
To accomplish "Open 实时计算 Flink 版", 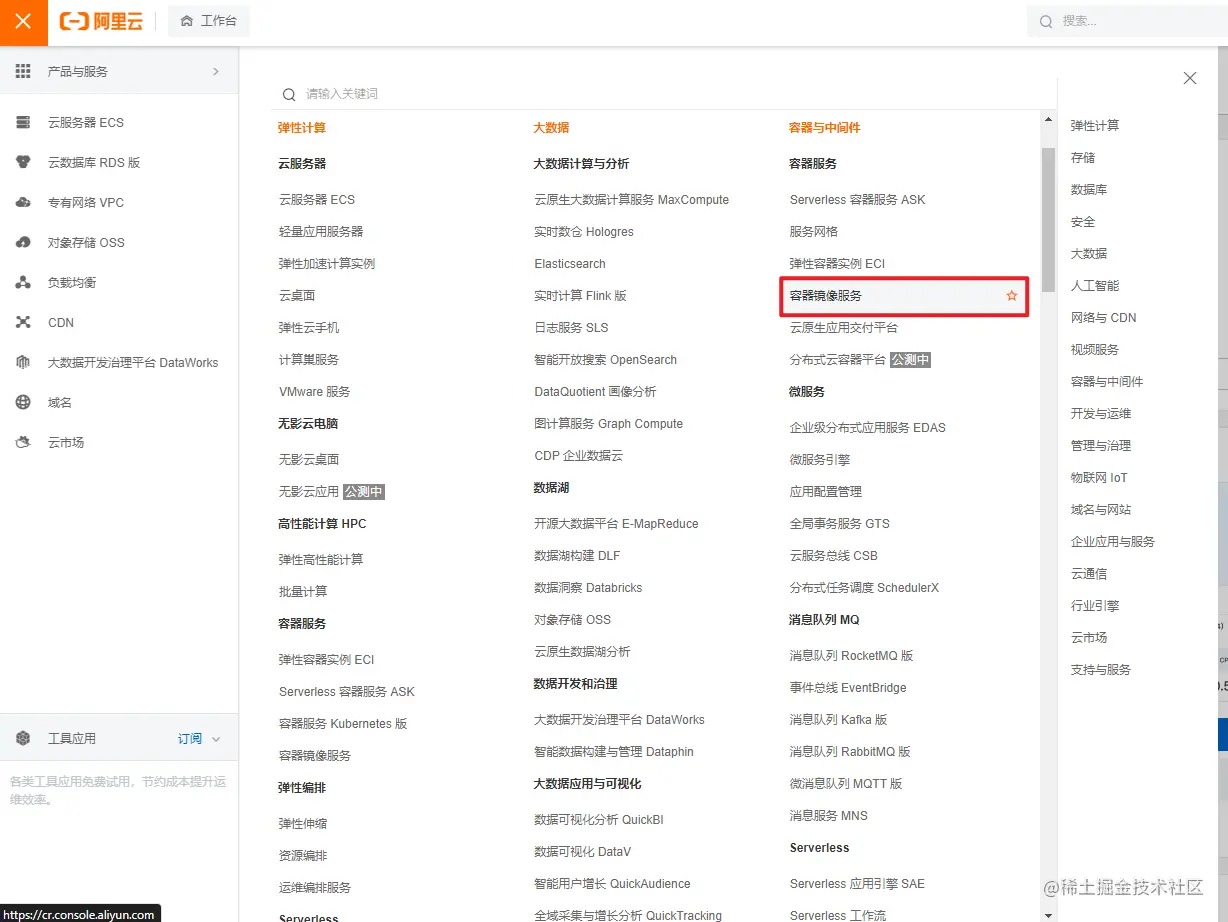I will click(x=581, y=296).
